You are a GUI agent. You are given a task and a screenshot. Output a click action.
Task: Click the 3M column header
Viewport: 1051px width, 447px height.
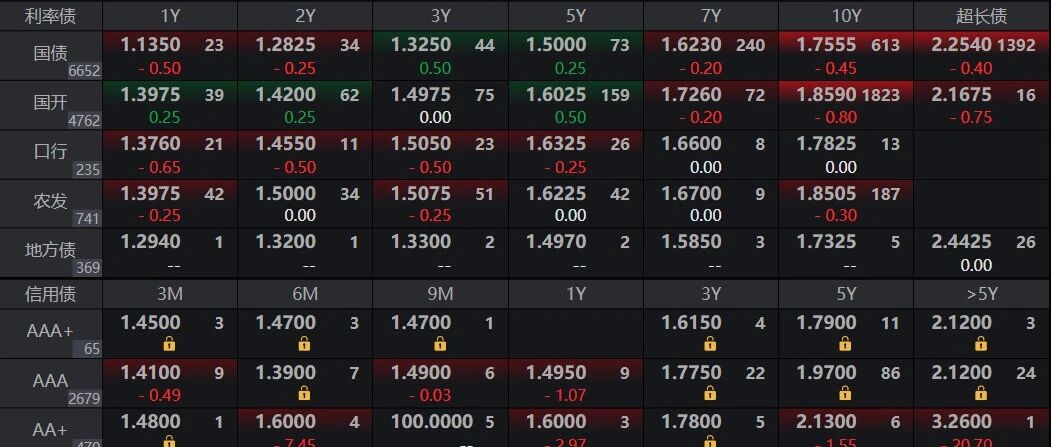click(x=170, y=294)
